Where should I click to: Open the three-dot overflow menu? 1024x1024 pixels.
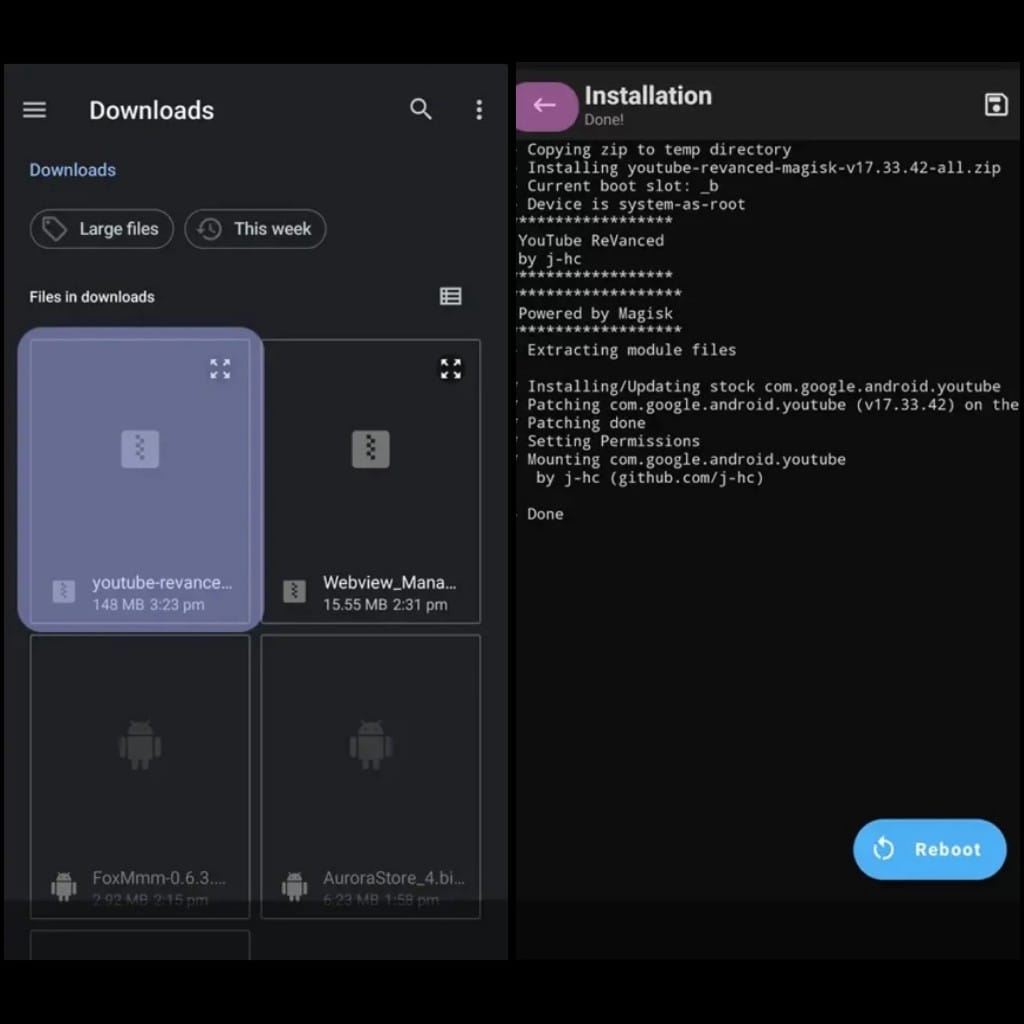pos(479,110)
